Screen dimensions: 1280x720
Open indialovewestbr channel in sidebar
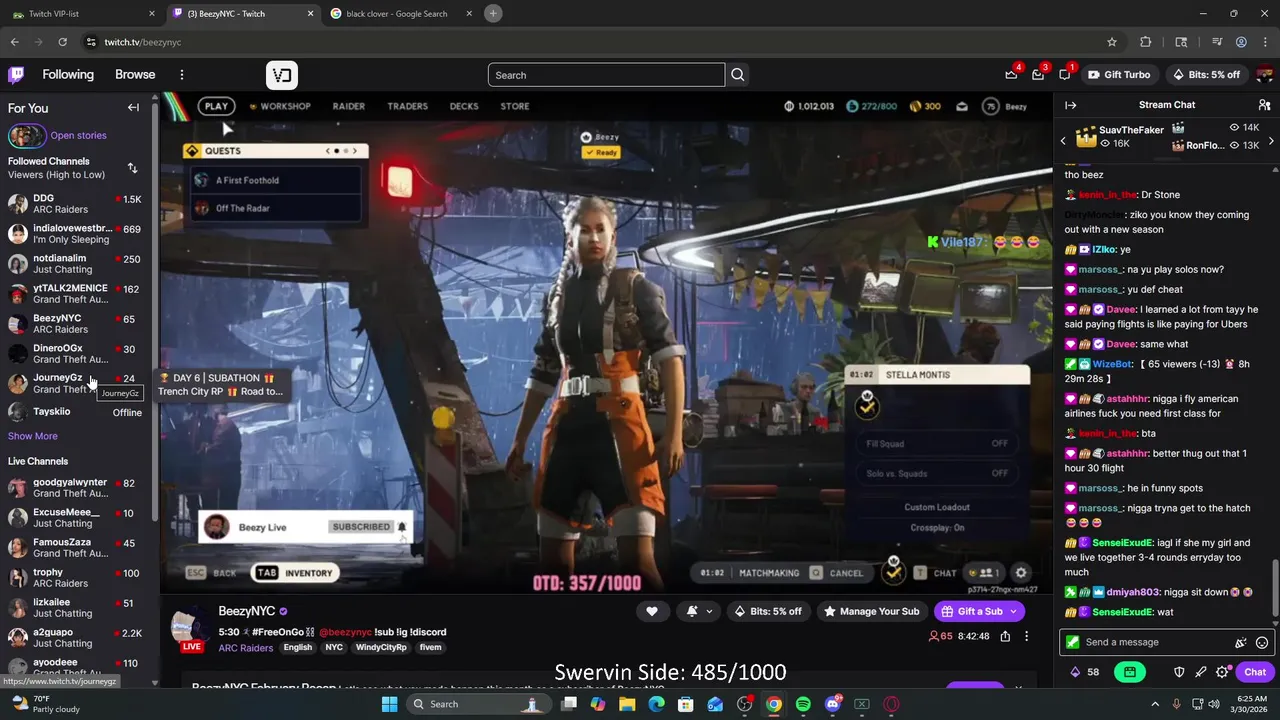click(75, 234)
